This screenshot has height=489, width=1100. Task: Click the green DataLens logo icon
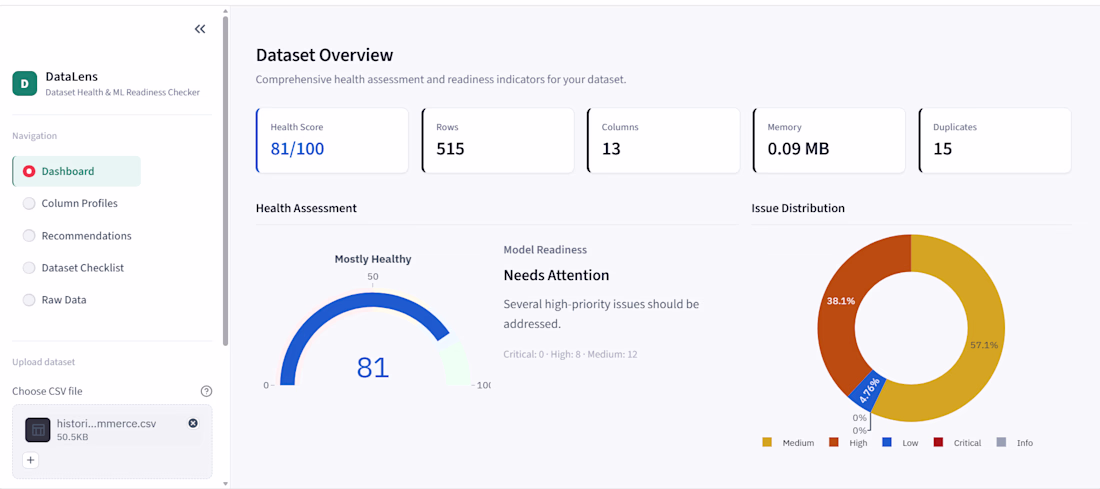(x=25, y=83)
